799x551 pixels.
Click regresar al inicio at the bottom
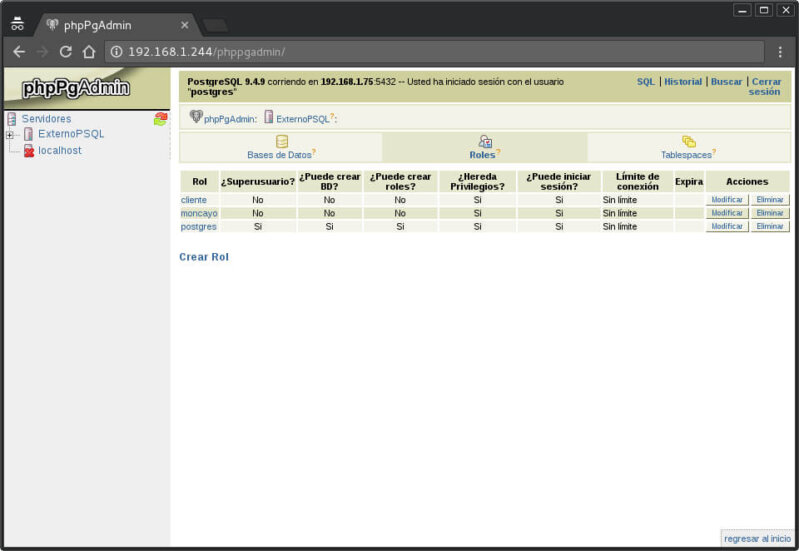(757, 539)
